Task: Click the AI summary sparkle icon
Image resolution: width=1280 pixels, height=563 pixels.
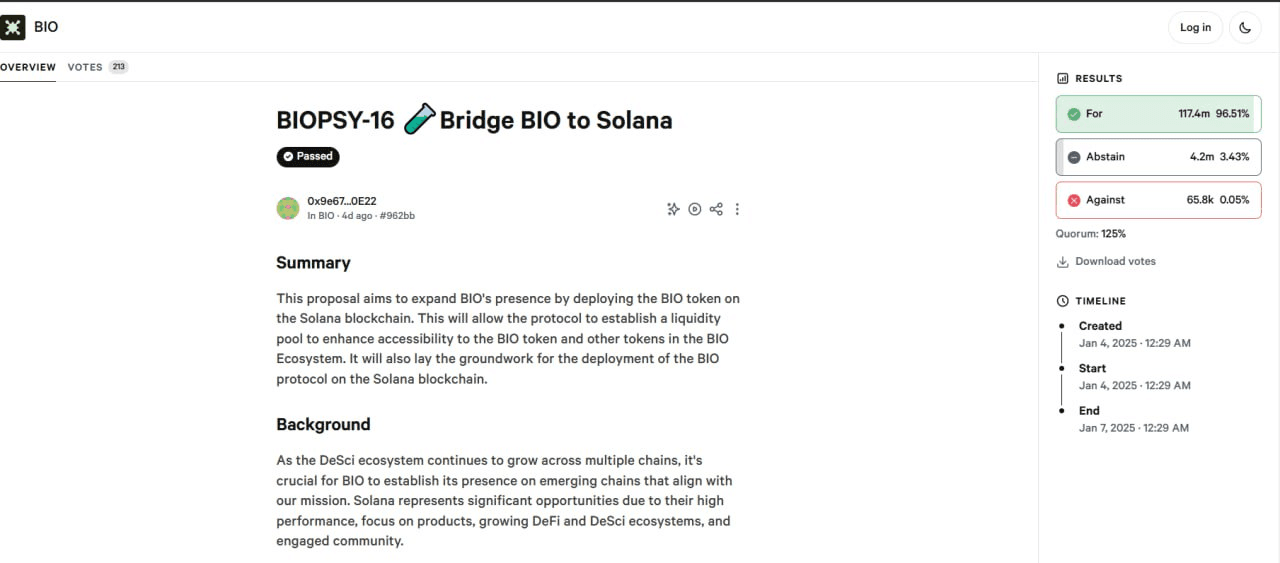Action: pos(673,209)
